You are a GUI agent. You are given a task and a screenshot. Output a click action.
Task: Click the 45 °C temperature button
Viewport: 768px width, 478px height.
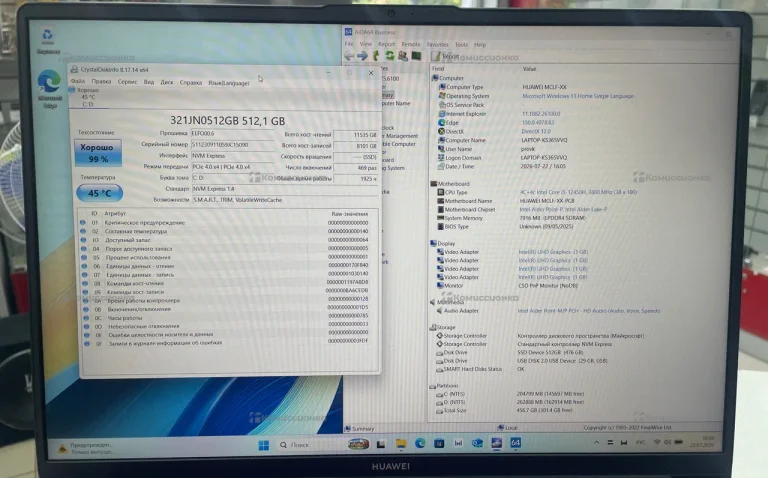[99, 193]
